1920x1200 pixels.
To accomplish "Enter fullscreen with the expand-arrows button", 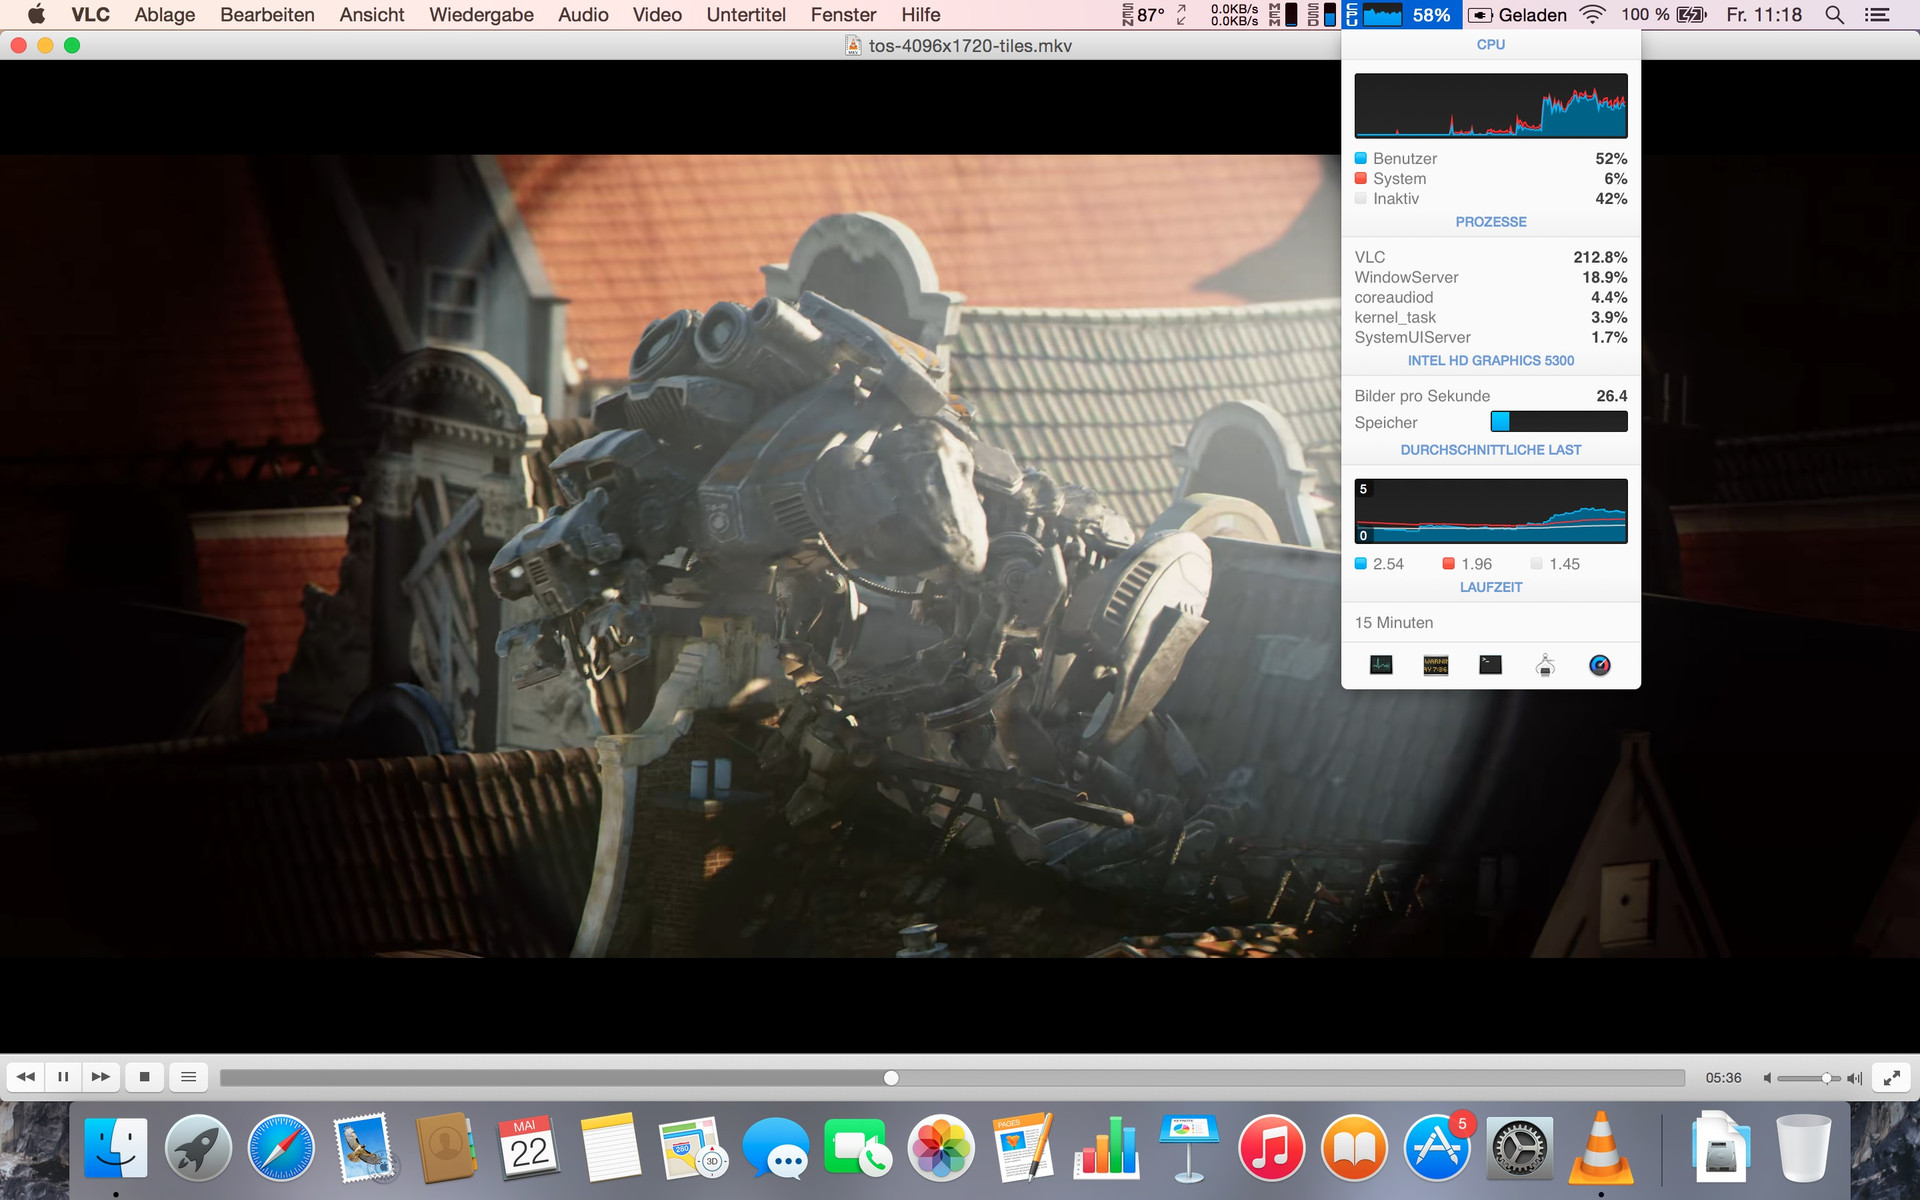I will [1891, 1077].
